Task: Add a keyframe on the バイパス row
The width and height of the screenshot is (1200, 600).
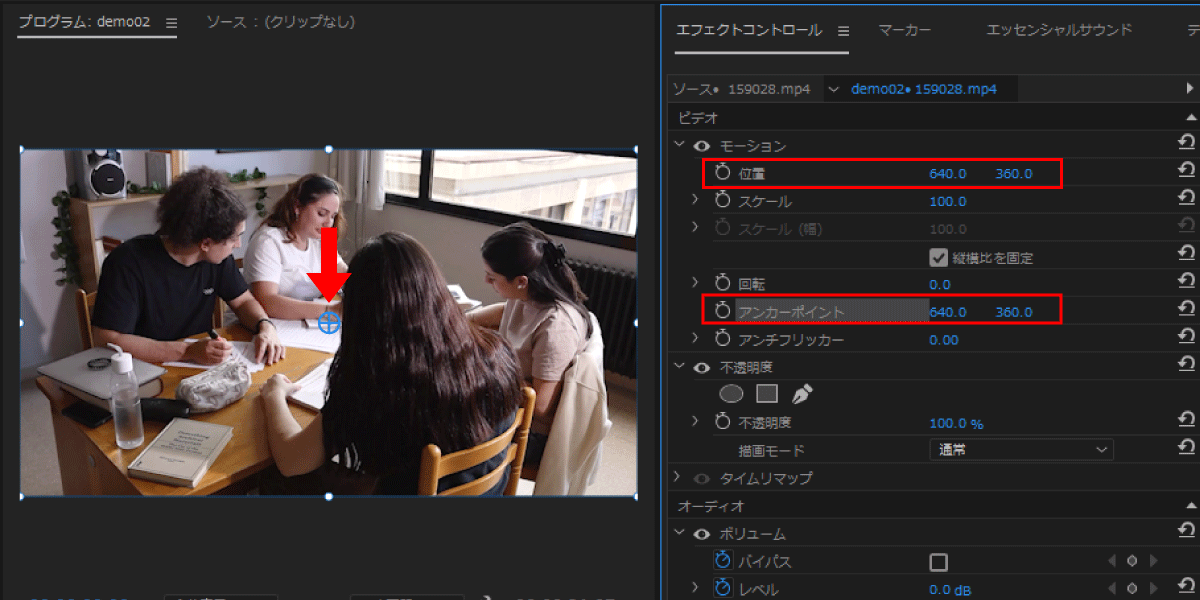Action: click(x=1132, y=561)
